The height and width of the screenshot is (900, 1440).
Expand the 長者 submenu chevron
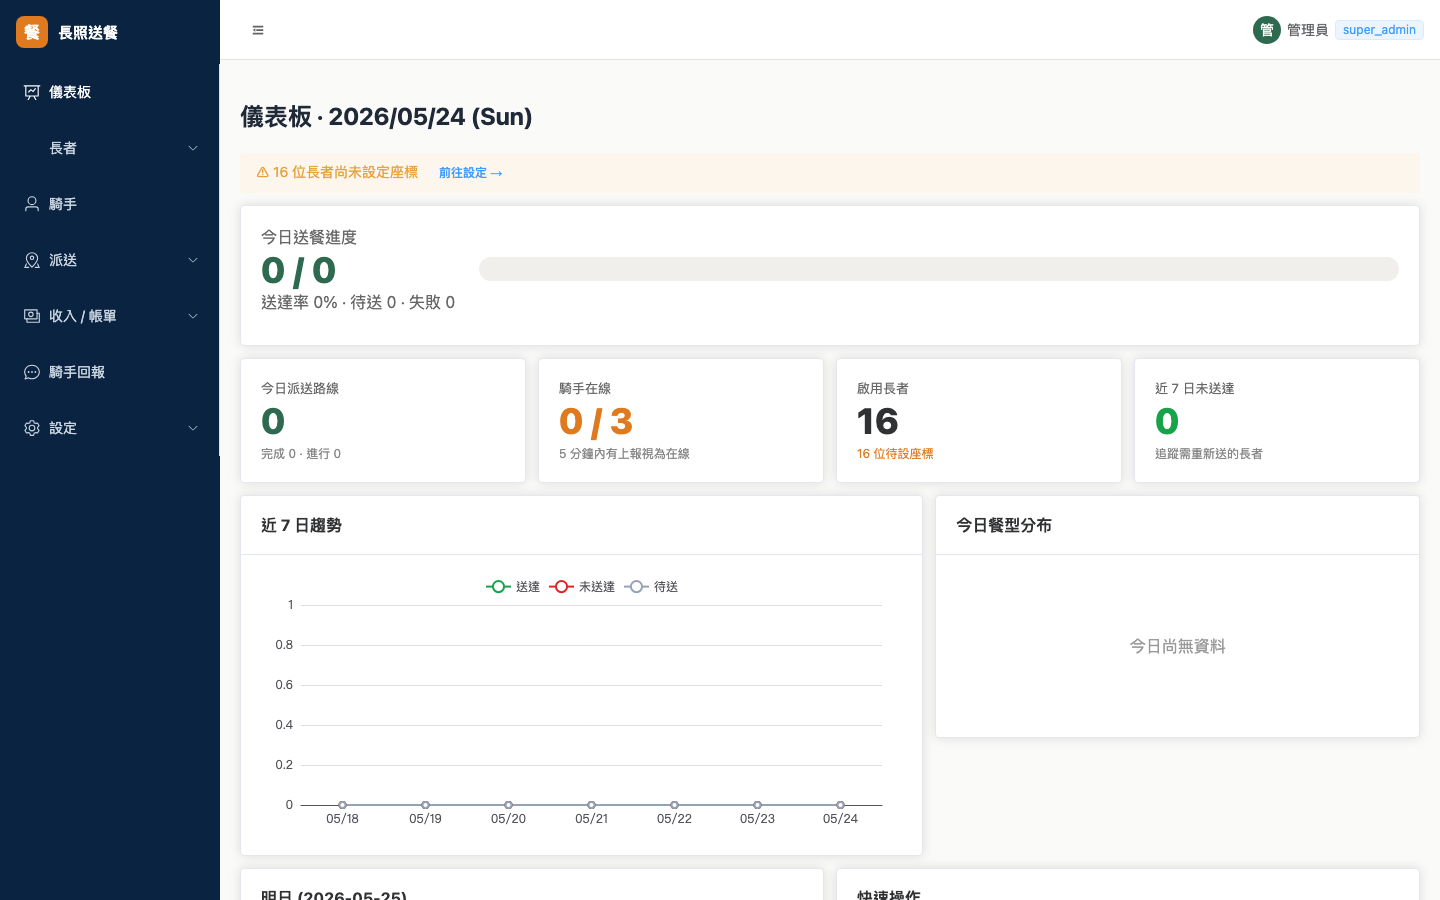193,148
